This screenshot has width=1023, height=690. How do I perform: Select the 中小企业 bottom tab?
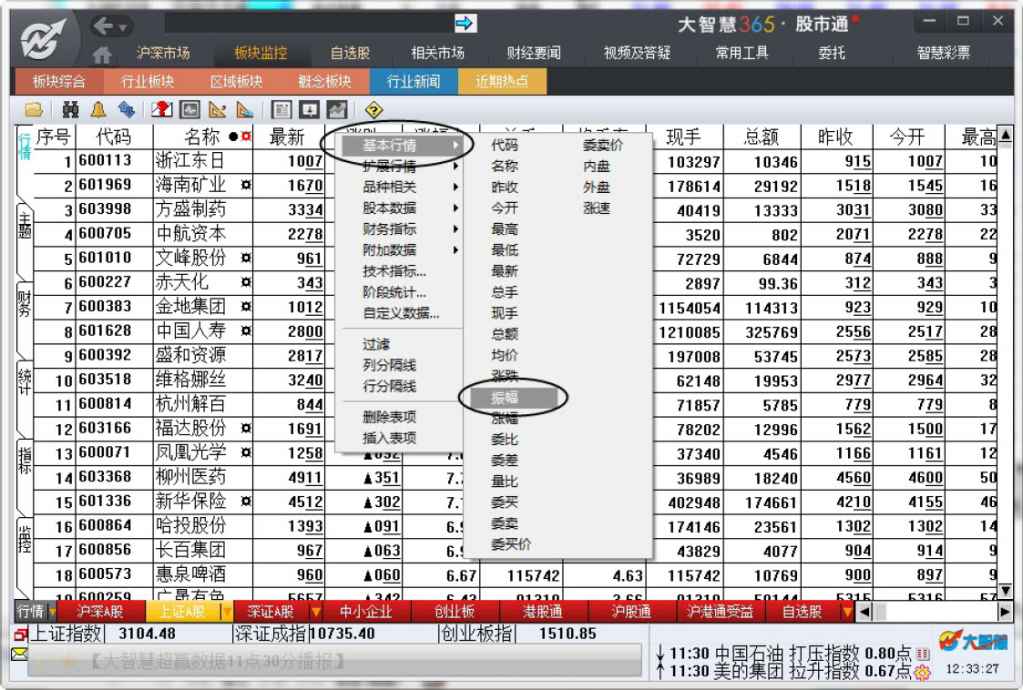click(x=365, y=612)
